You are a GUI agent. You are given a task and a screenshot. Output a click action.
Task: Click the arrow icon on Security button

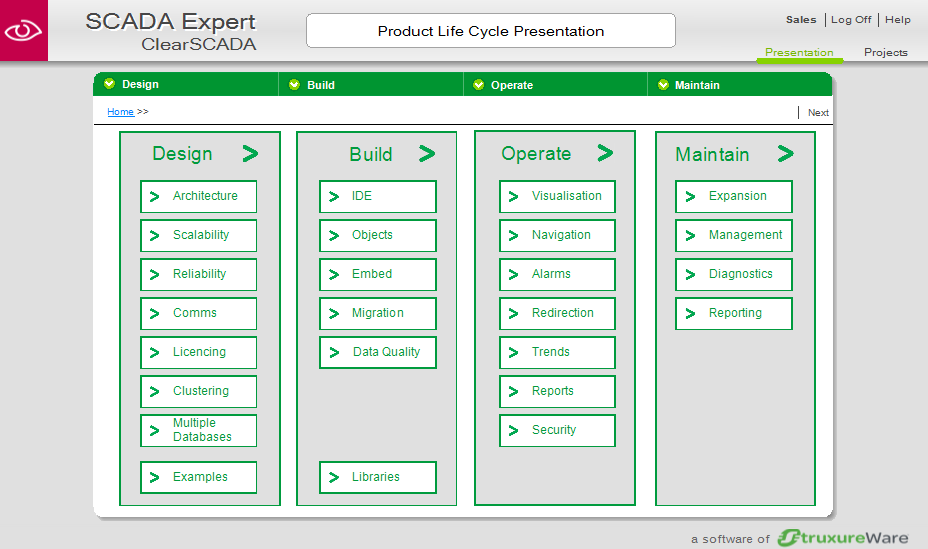click(514, 431)
